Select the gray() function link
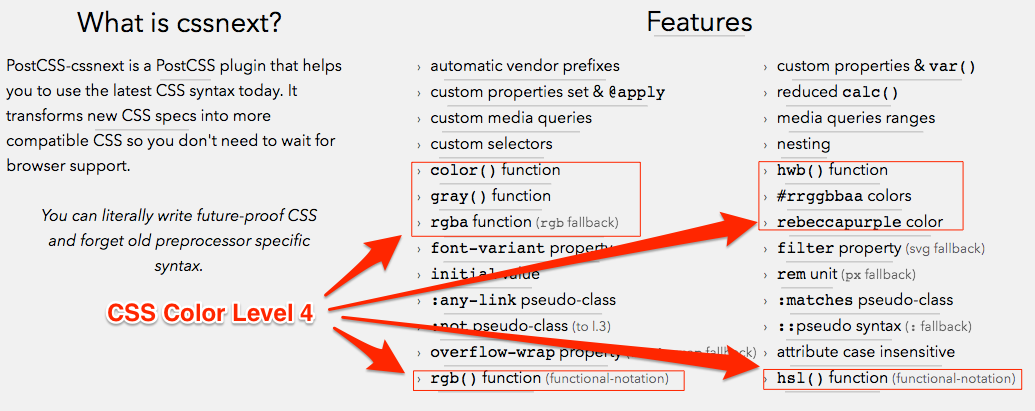 point(490,196)
